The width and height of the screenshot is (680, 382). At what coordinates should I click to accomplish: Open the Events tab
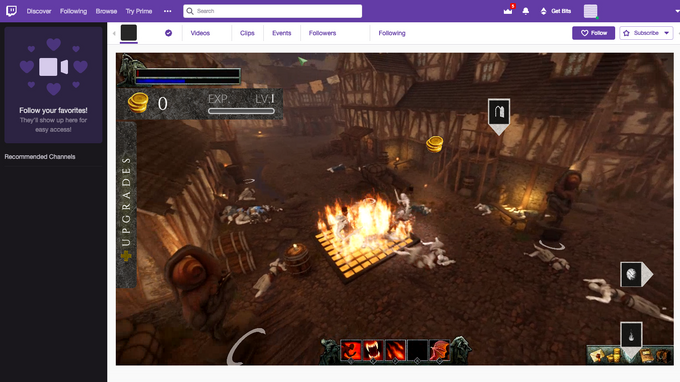tap(281, 33)
